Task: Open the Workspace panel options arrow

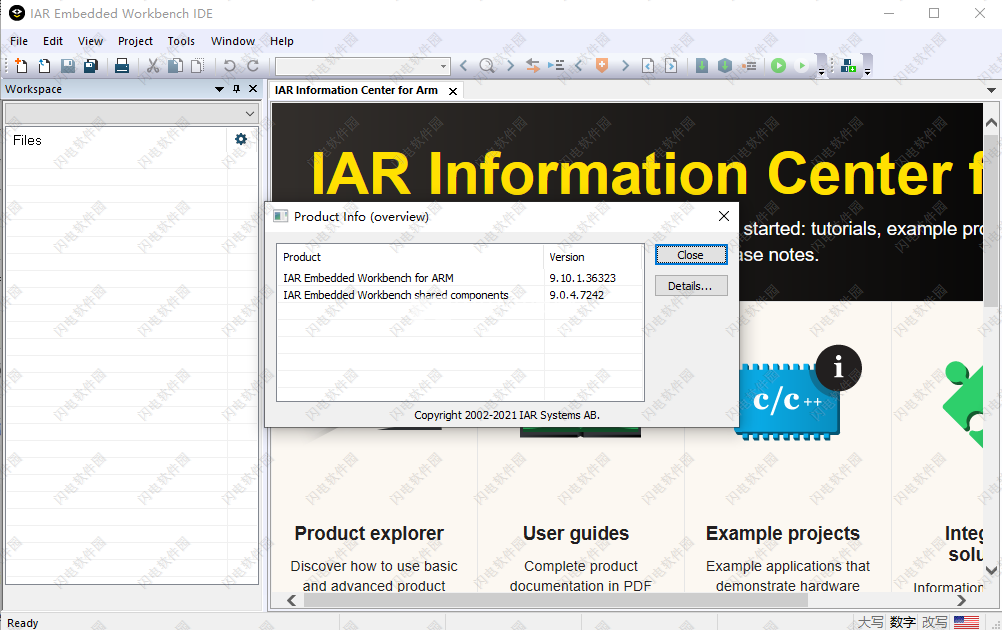Action: click(220, 89)
